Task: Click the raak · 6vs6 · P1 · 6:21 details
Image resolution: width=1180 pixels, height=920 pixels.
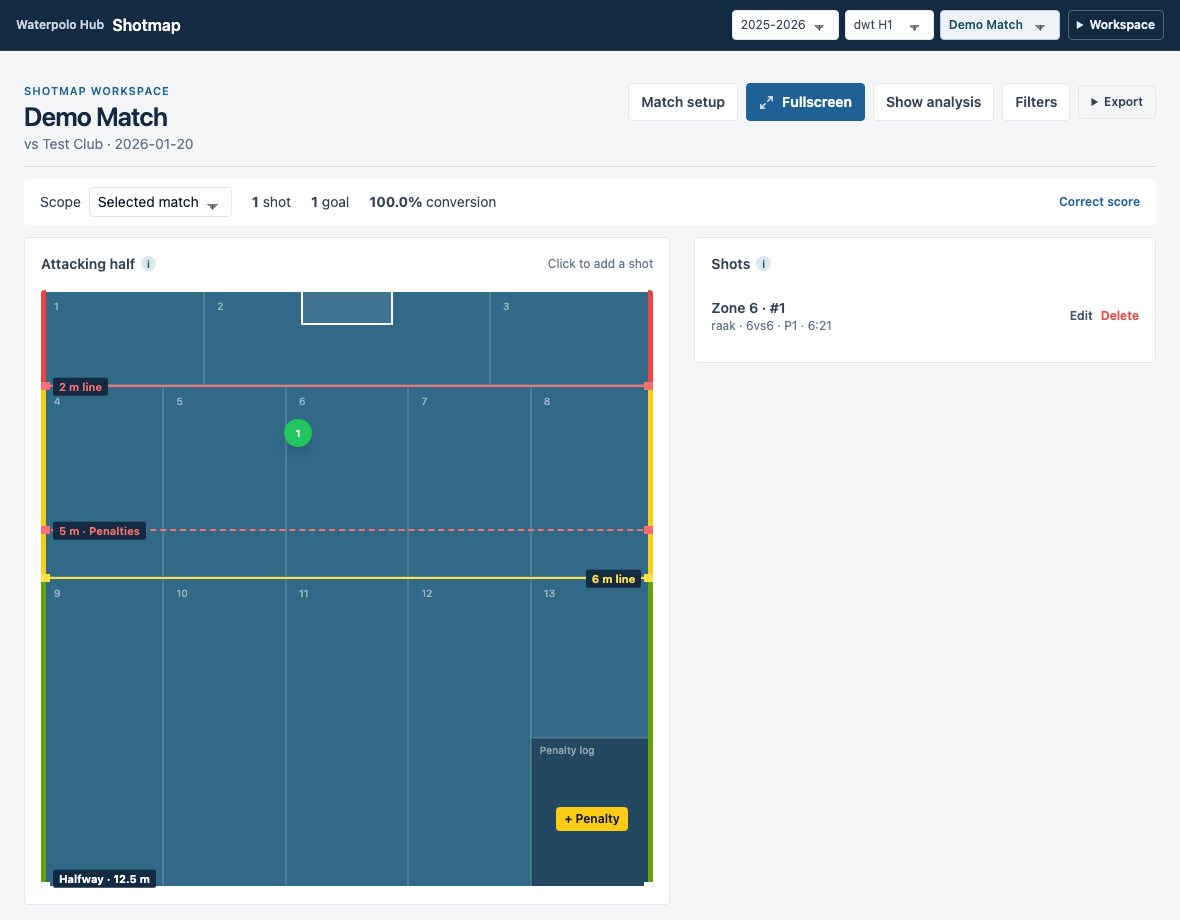Action: click(x=771, y=326)
